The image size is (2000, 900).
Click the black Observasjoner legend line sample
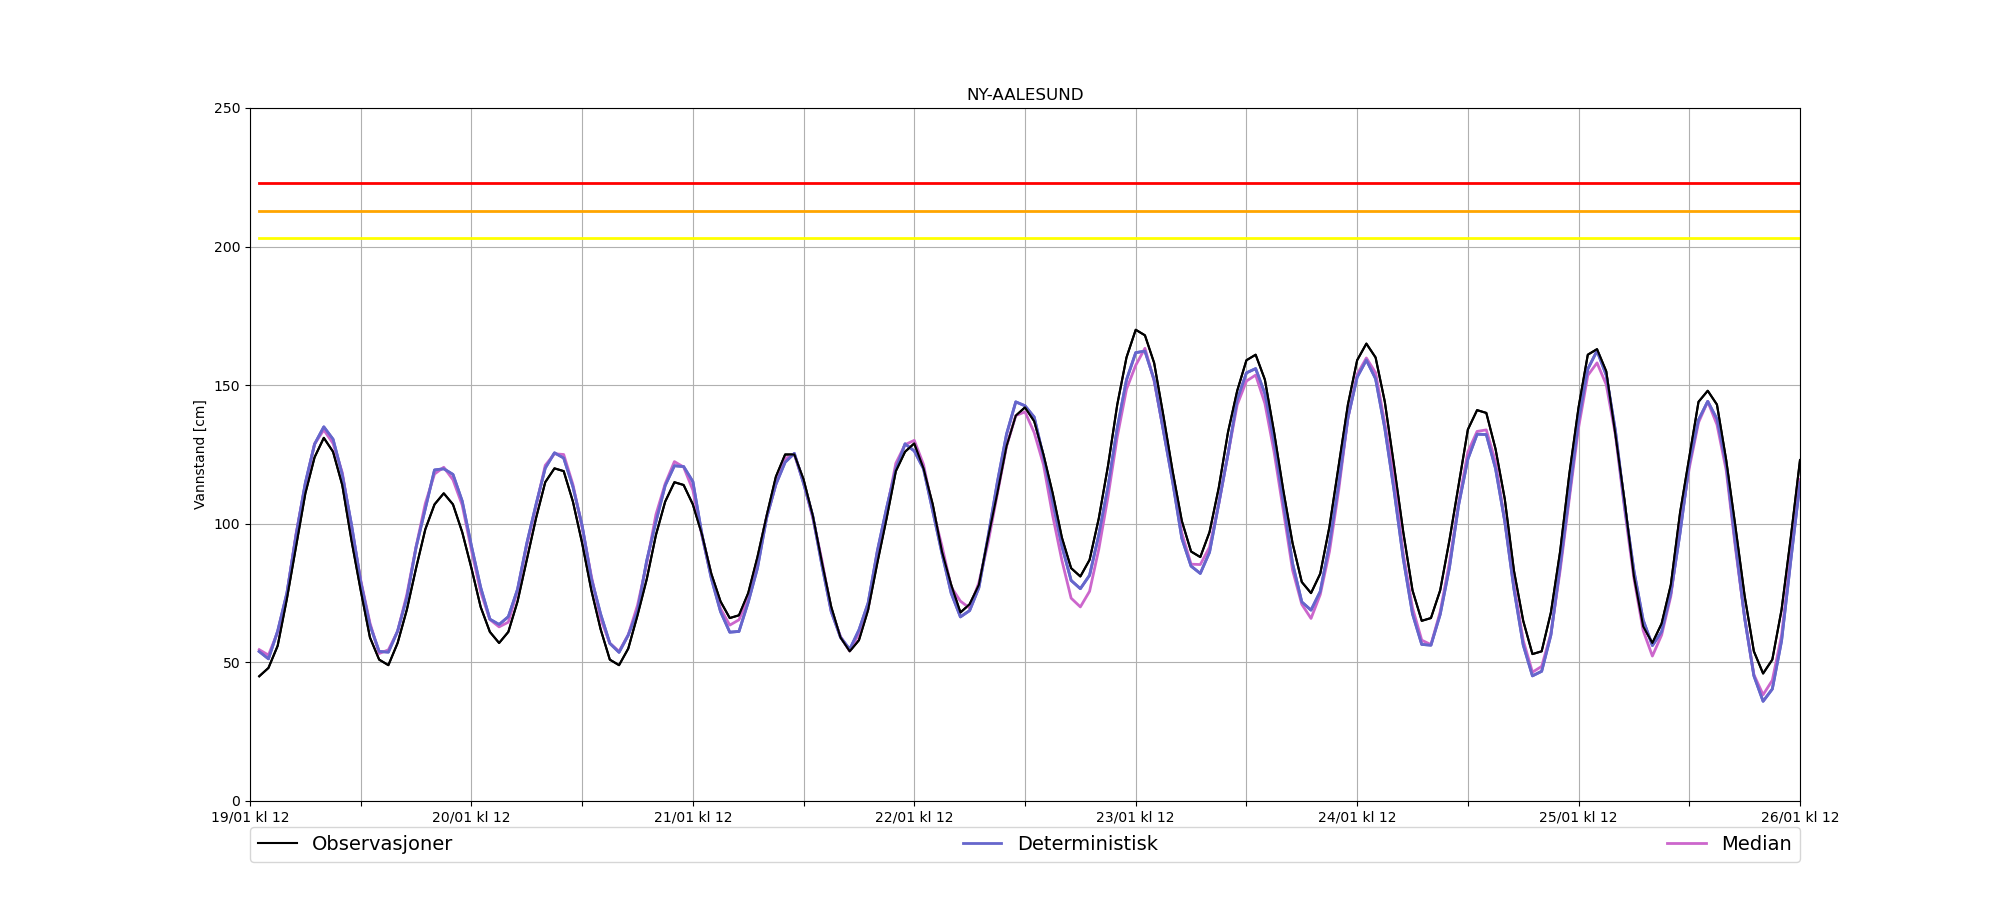coord(278,844)
